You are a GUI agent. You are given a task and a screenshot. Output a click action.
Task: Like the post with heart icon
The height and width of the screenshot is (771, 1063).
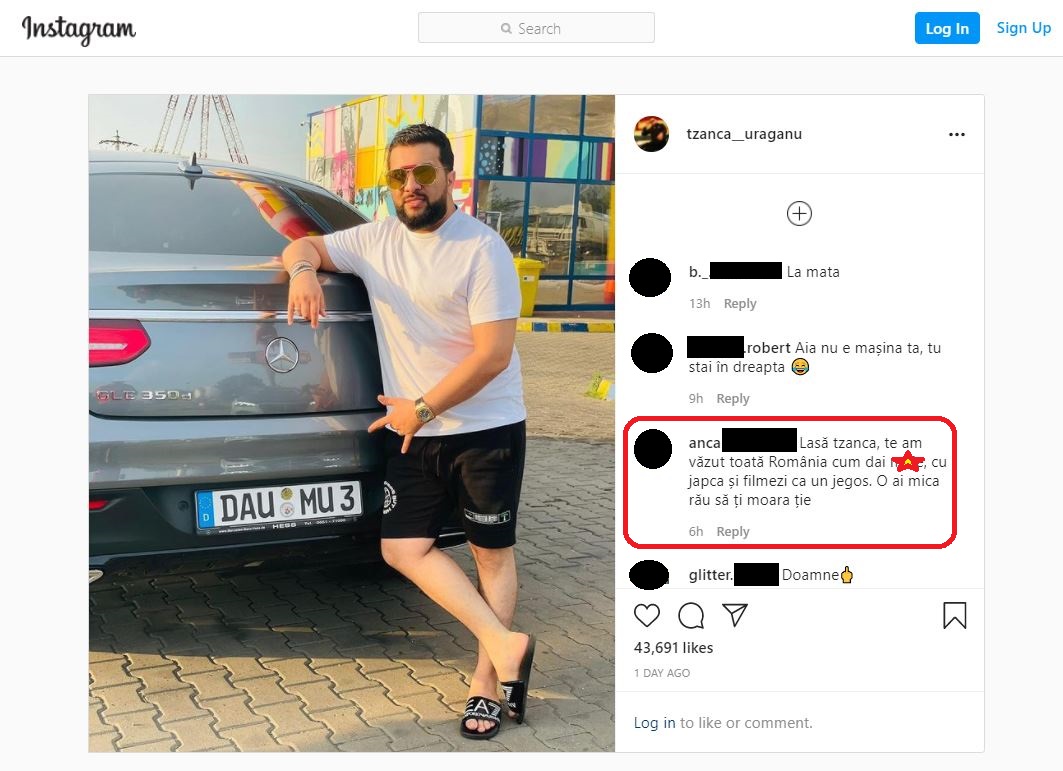(x=647, y=615)
